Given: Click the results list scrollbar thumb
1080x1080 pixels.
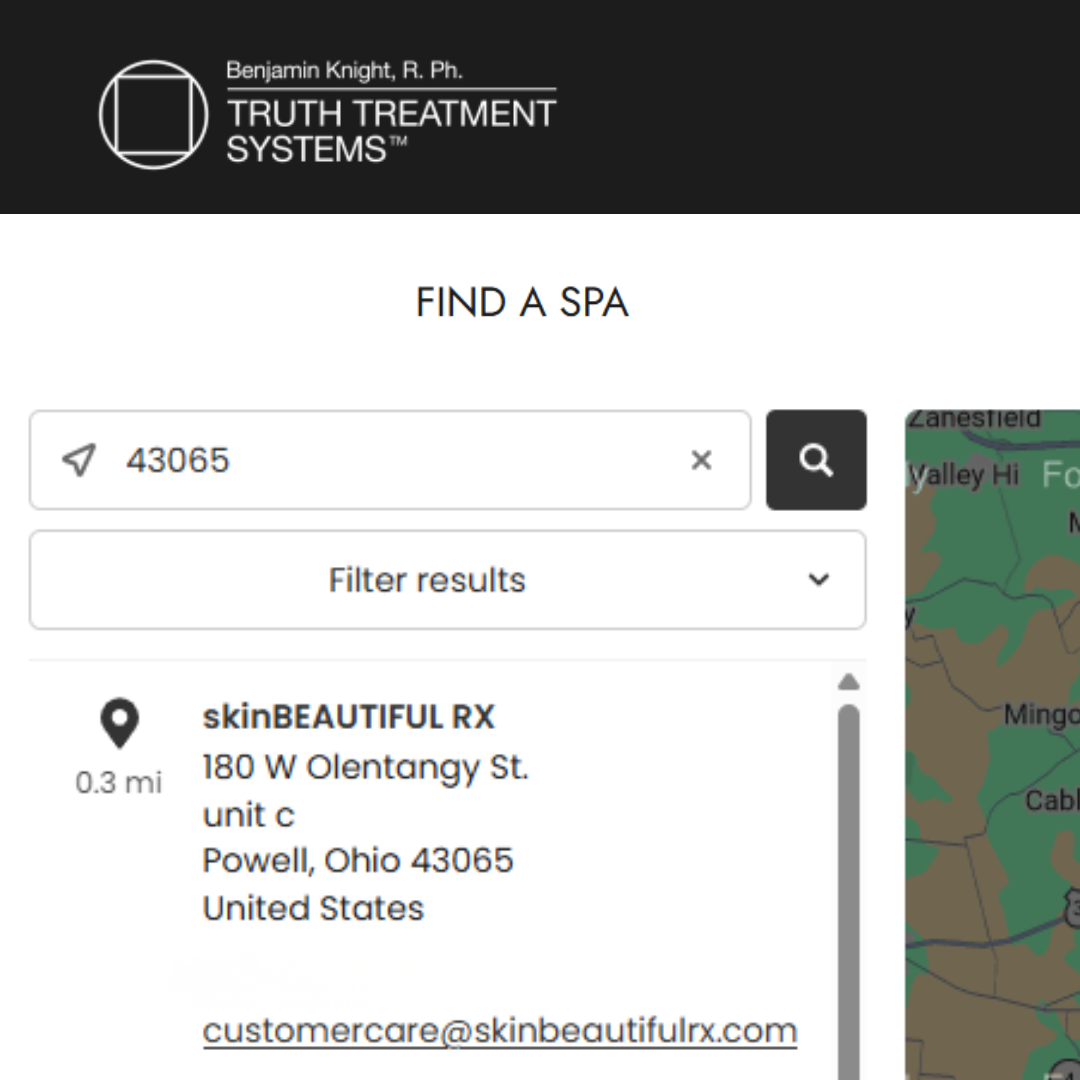Looking at the screenshot, I should click(x=849, y=892).
